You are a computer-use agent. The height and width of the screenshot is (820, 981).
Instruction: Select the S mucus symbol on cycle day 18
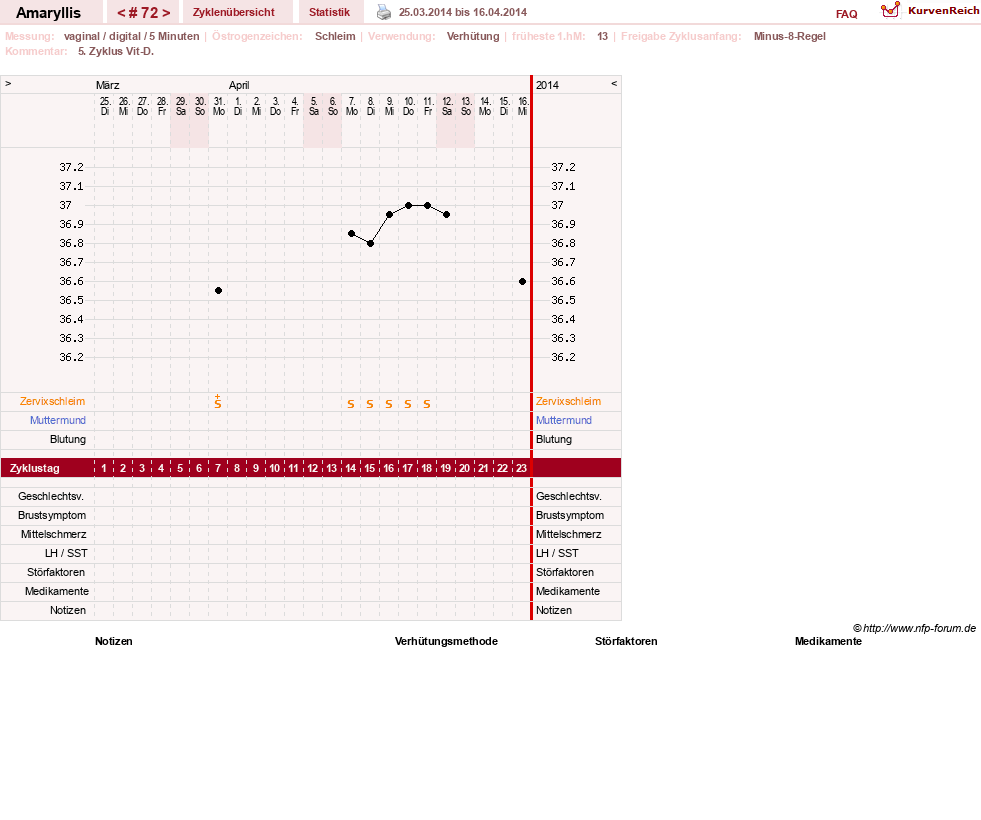tap(427, 404)
